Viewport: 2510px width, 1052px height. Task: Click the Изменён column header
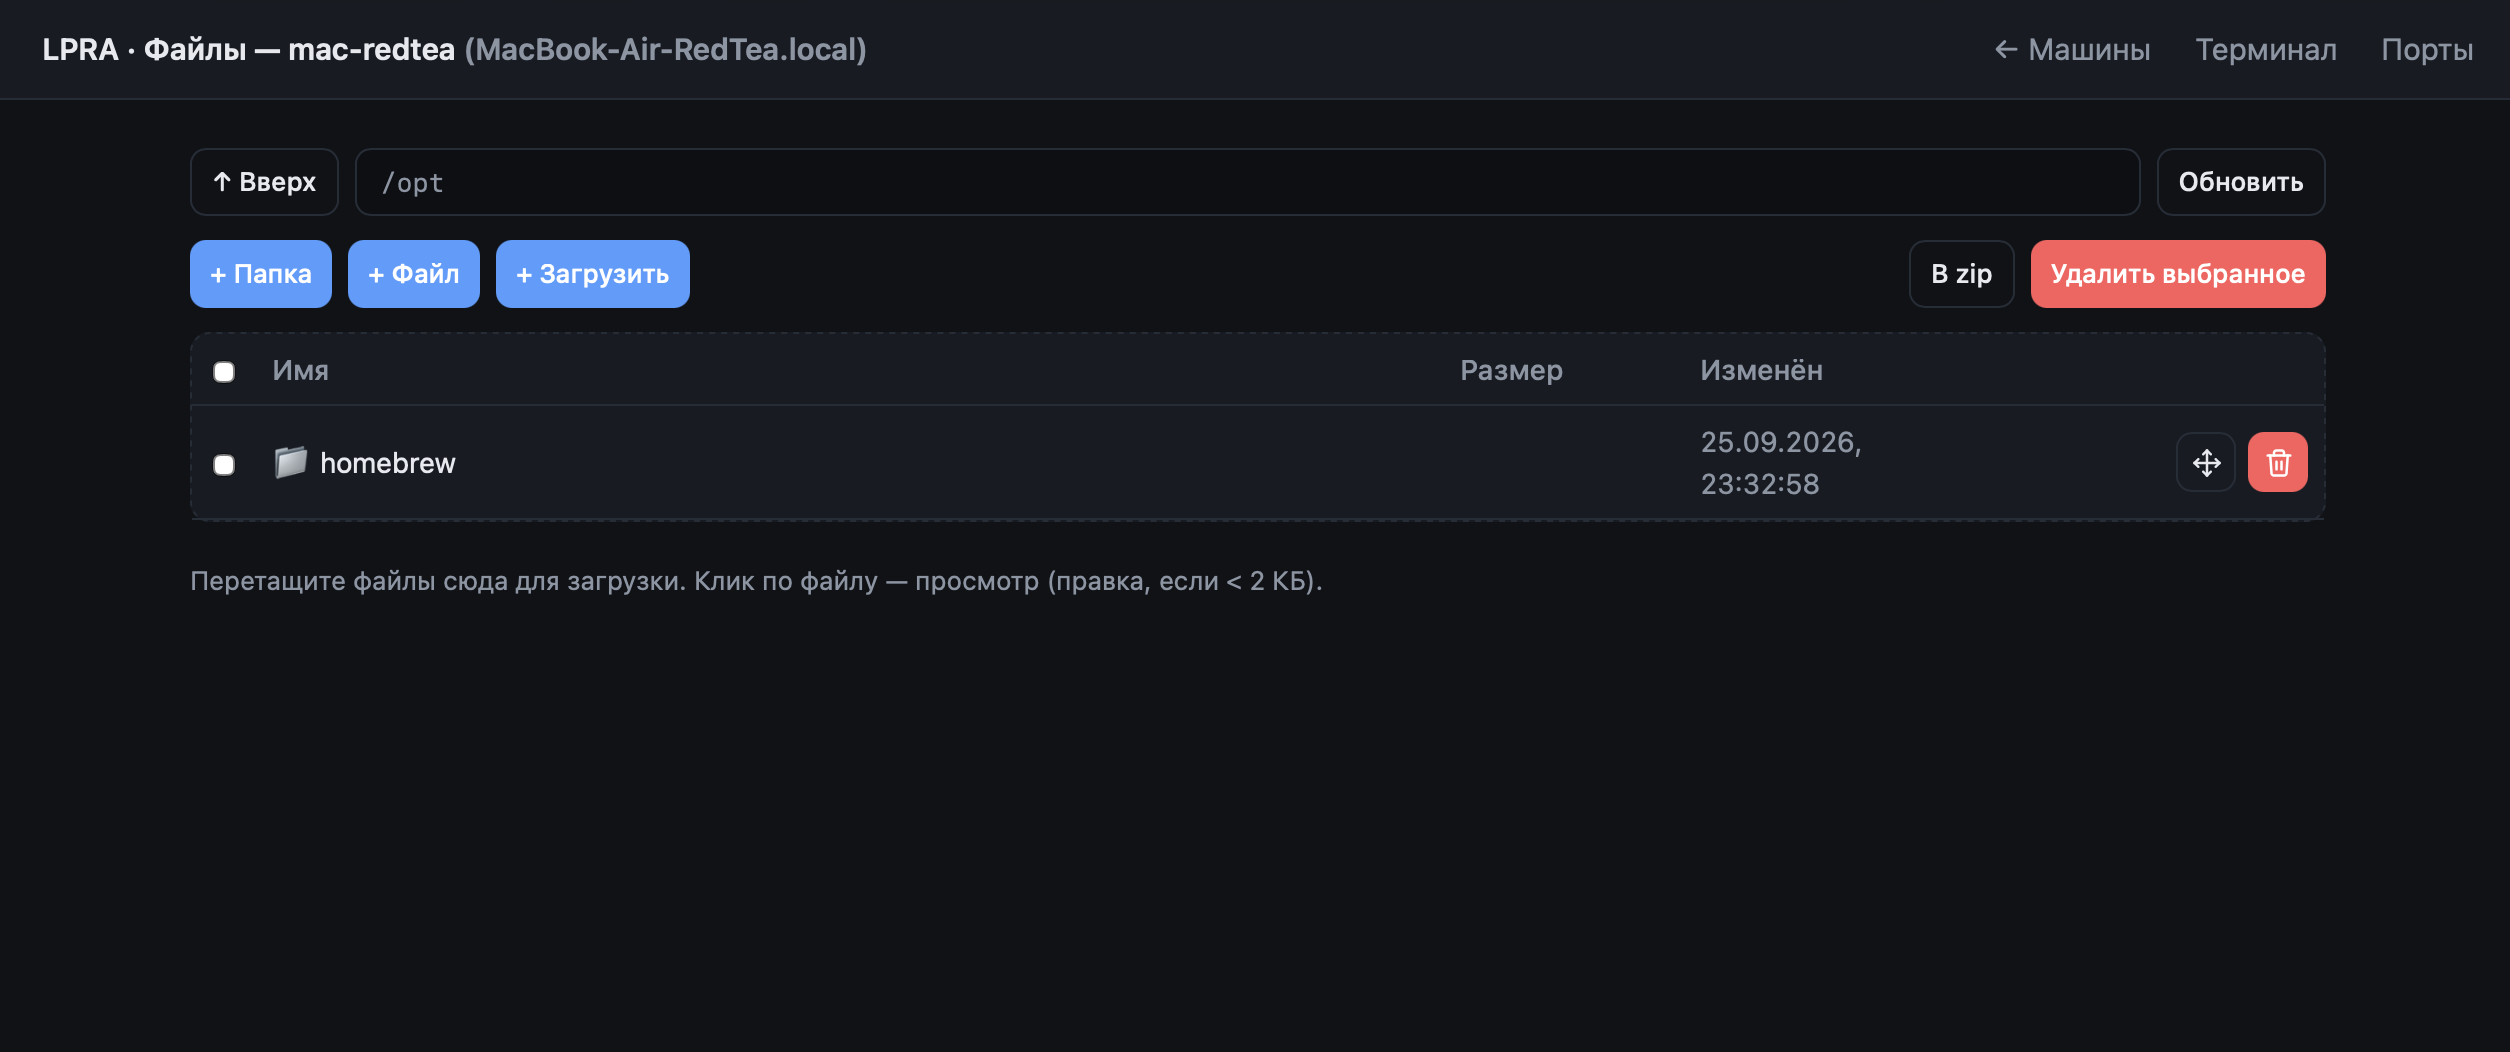[1761, 371]
